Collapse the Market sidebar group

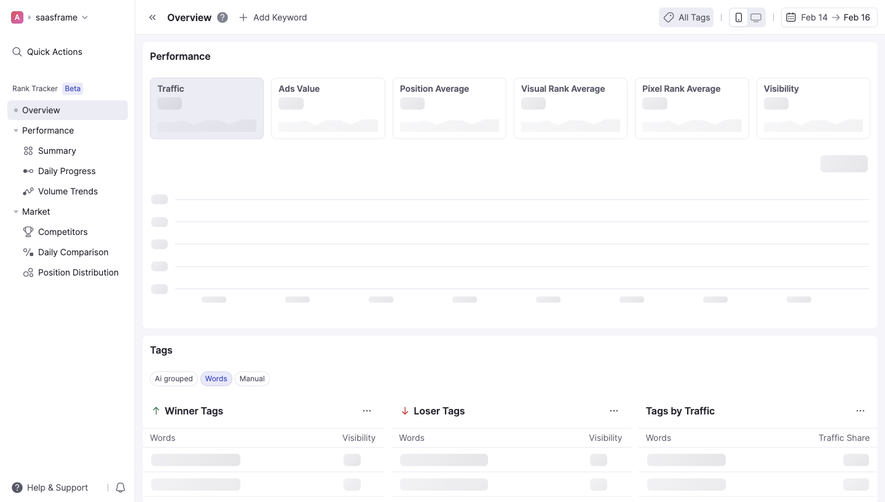click(x=16, y=212)
